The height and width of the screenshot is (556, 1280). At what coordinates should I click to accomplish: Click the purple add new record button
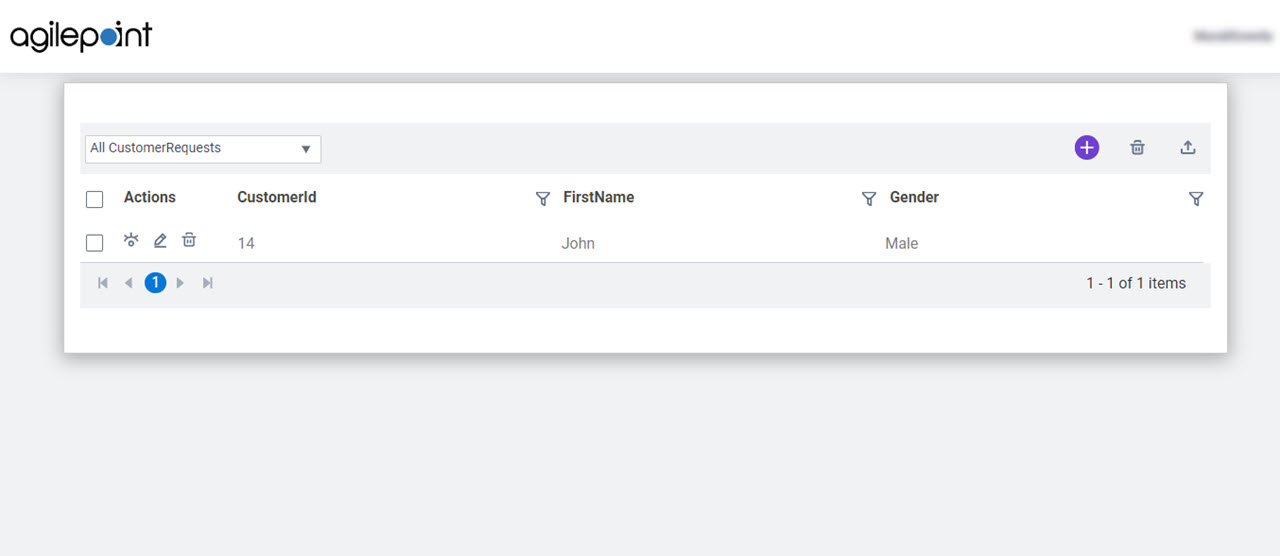(x=1086, y=148)
